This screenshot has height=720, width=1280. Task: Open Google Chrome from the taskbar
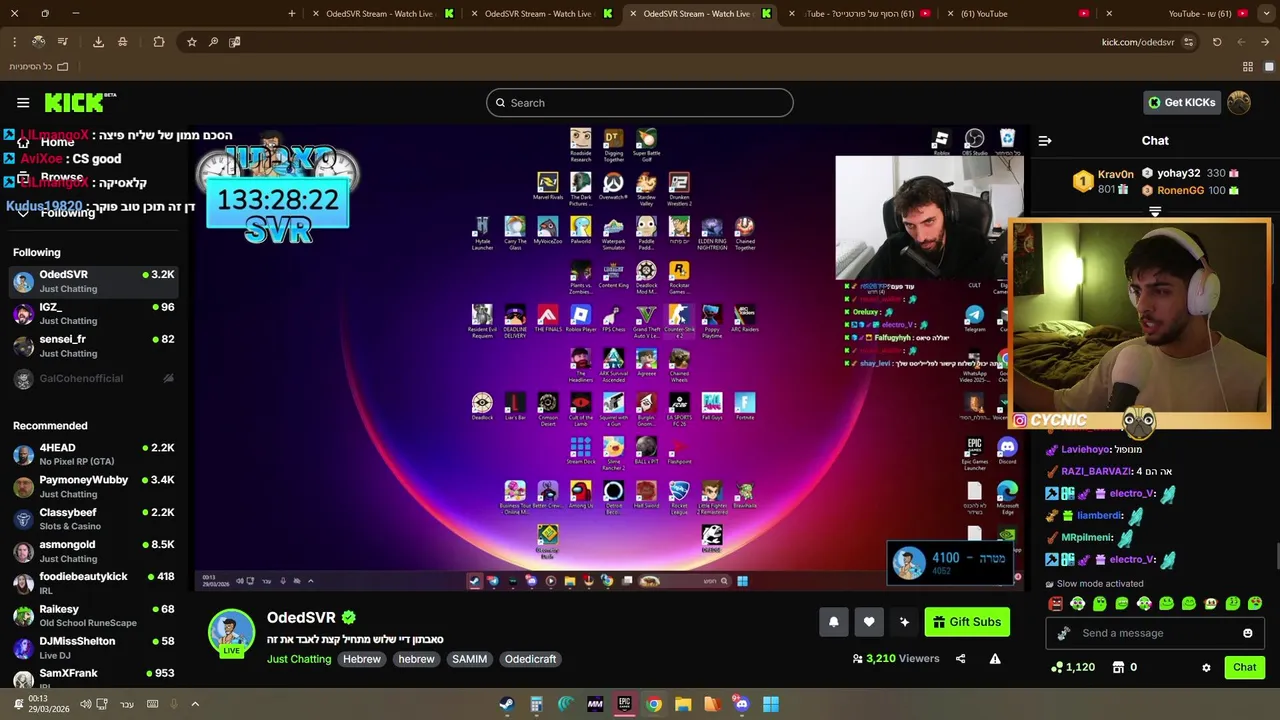coord(654,704)
